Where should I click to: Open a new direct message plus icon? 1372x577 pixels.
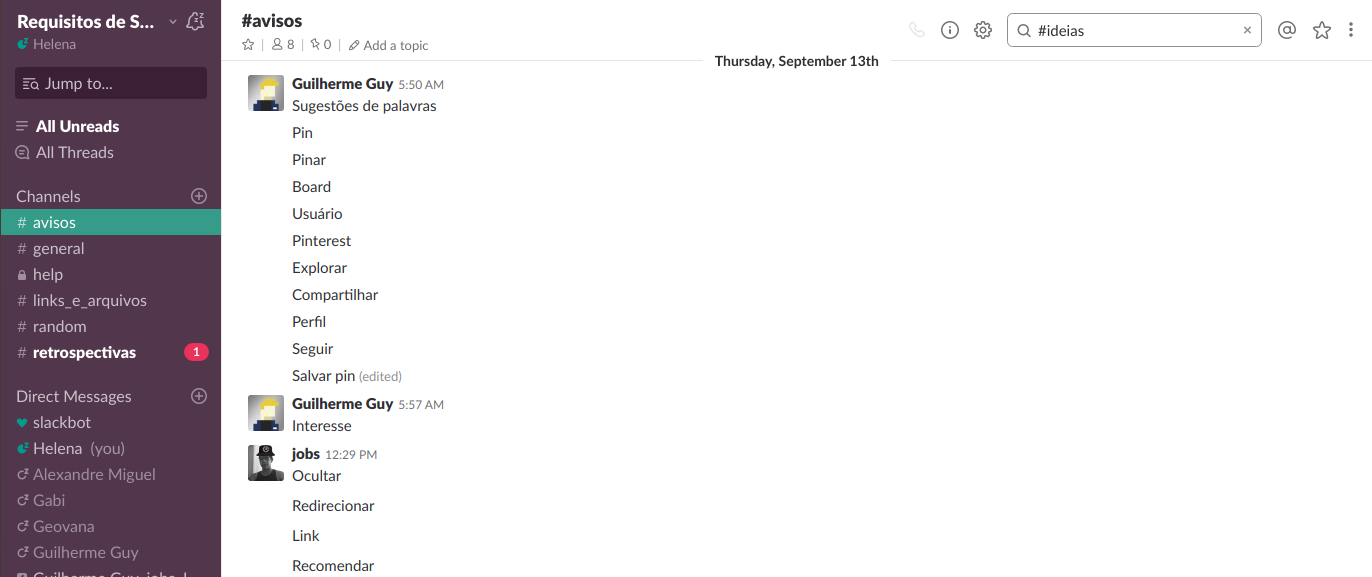pyautogui.click(x=199, y=396)
